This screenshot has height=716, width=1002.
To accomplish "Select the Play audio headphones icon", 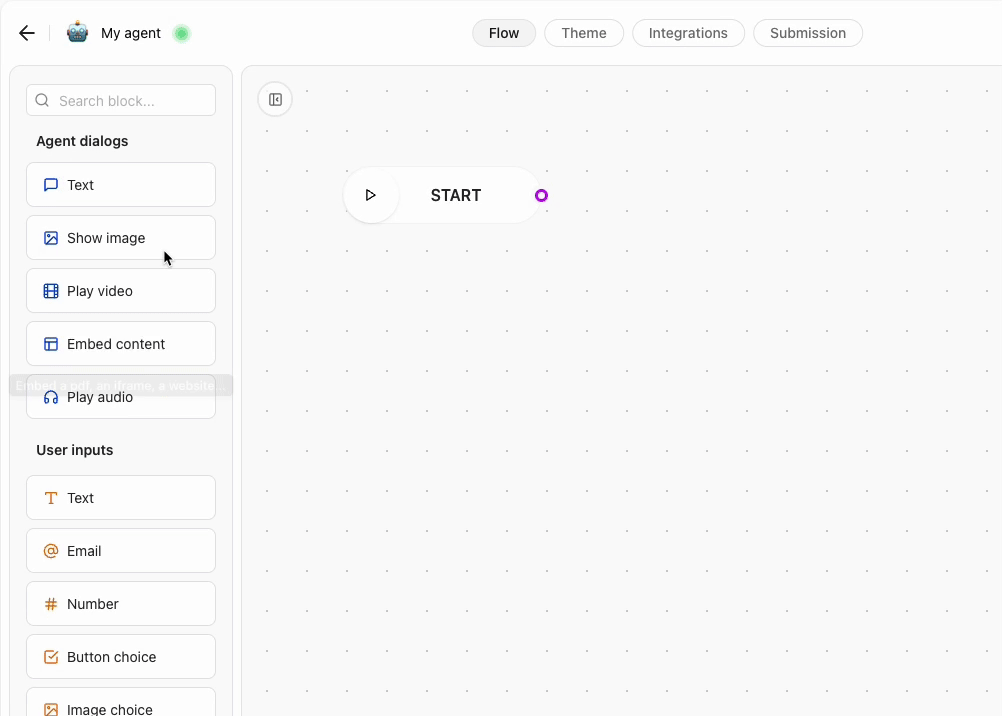I will click(x=50, y=397).
